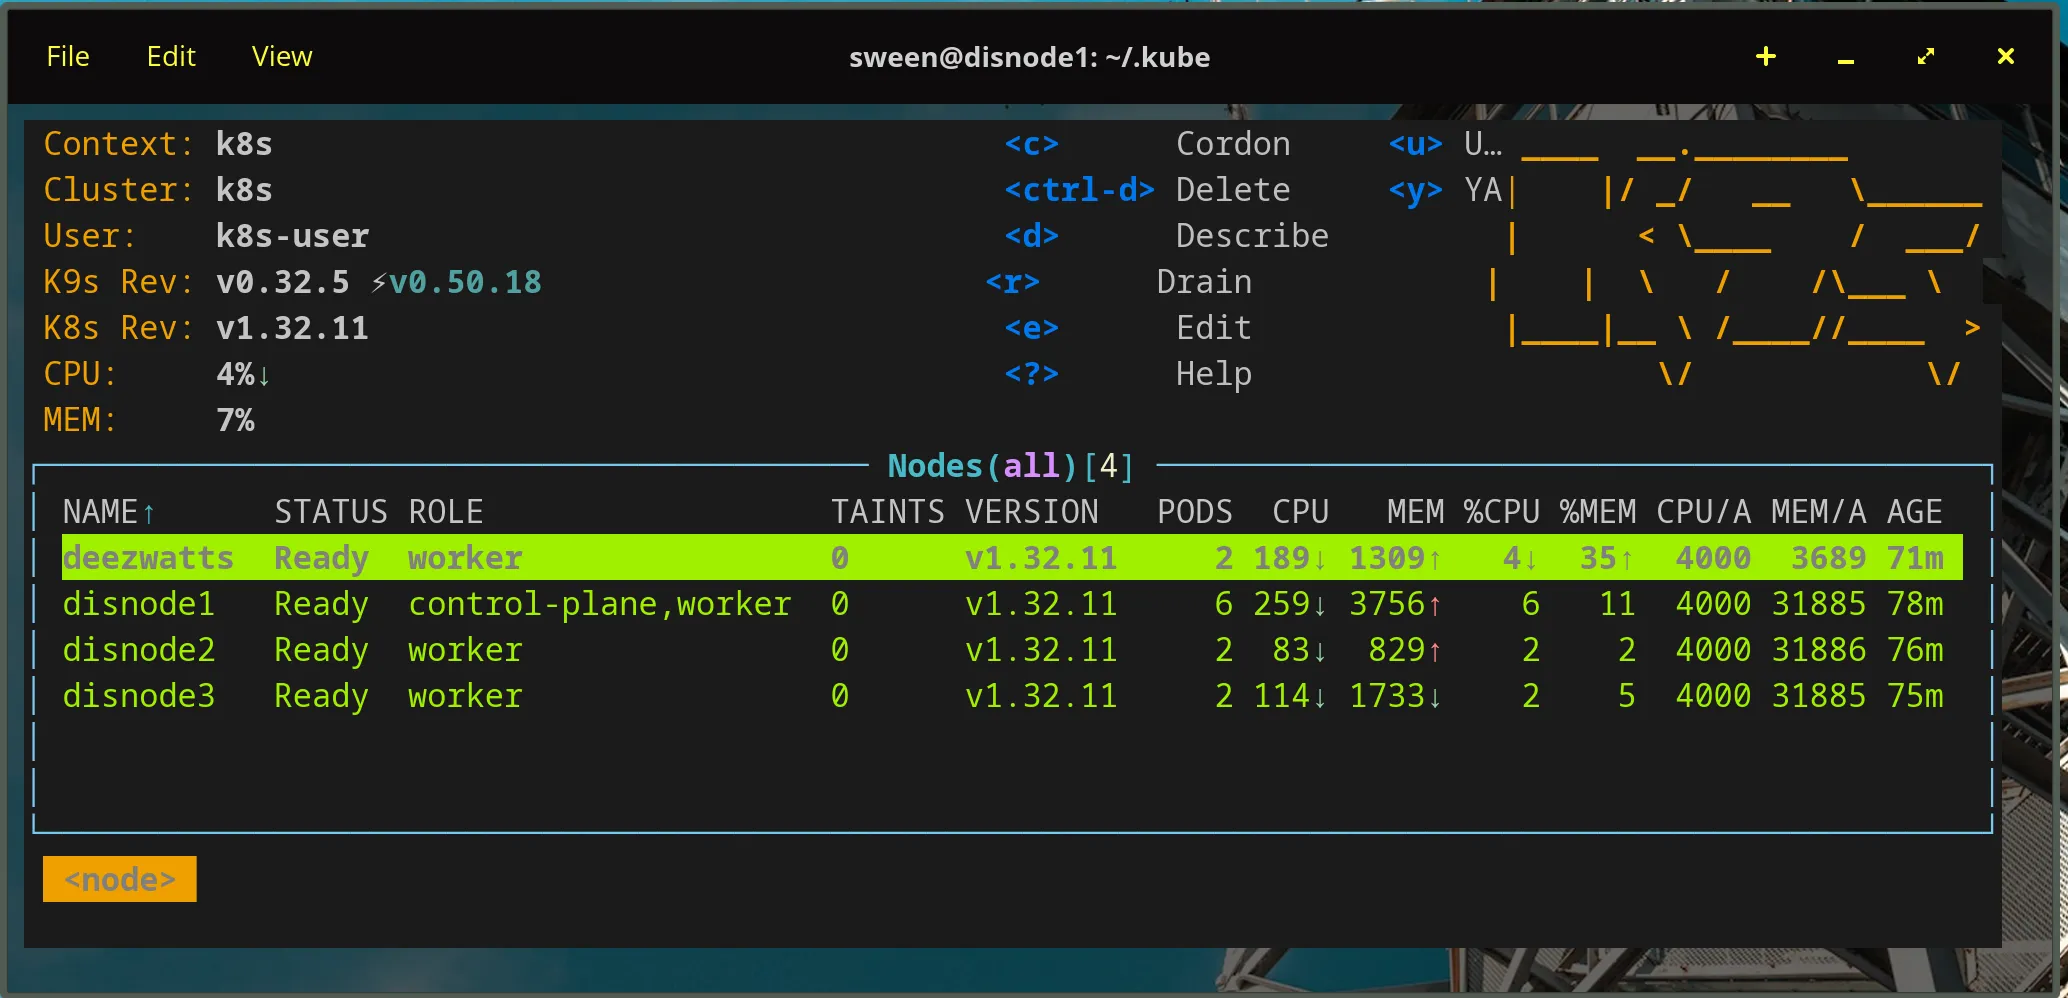Click the minimize window icon
The height and width of the screenshot is (998, 2068).
pos(1846,59)
